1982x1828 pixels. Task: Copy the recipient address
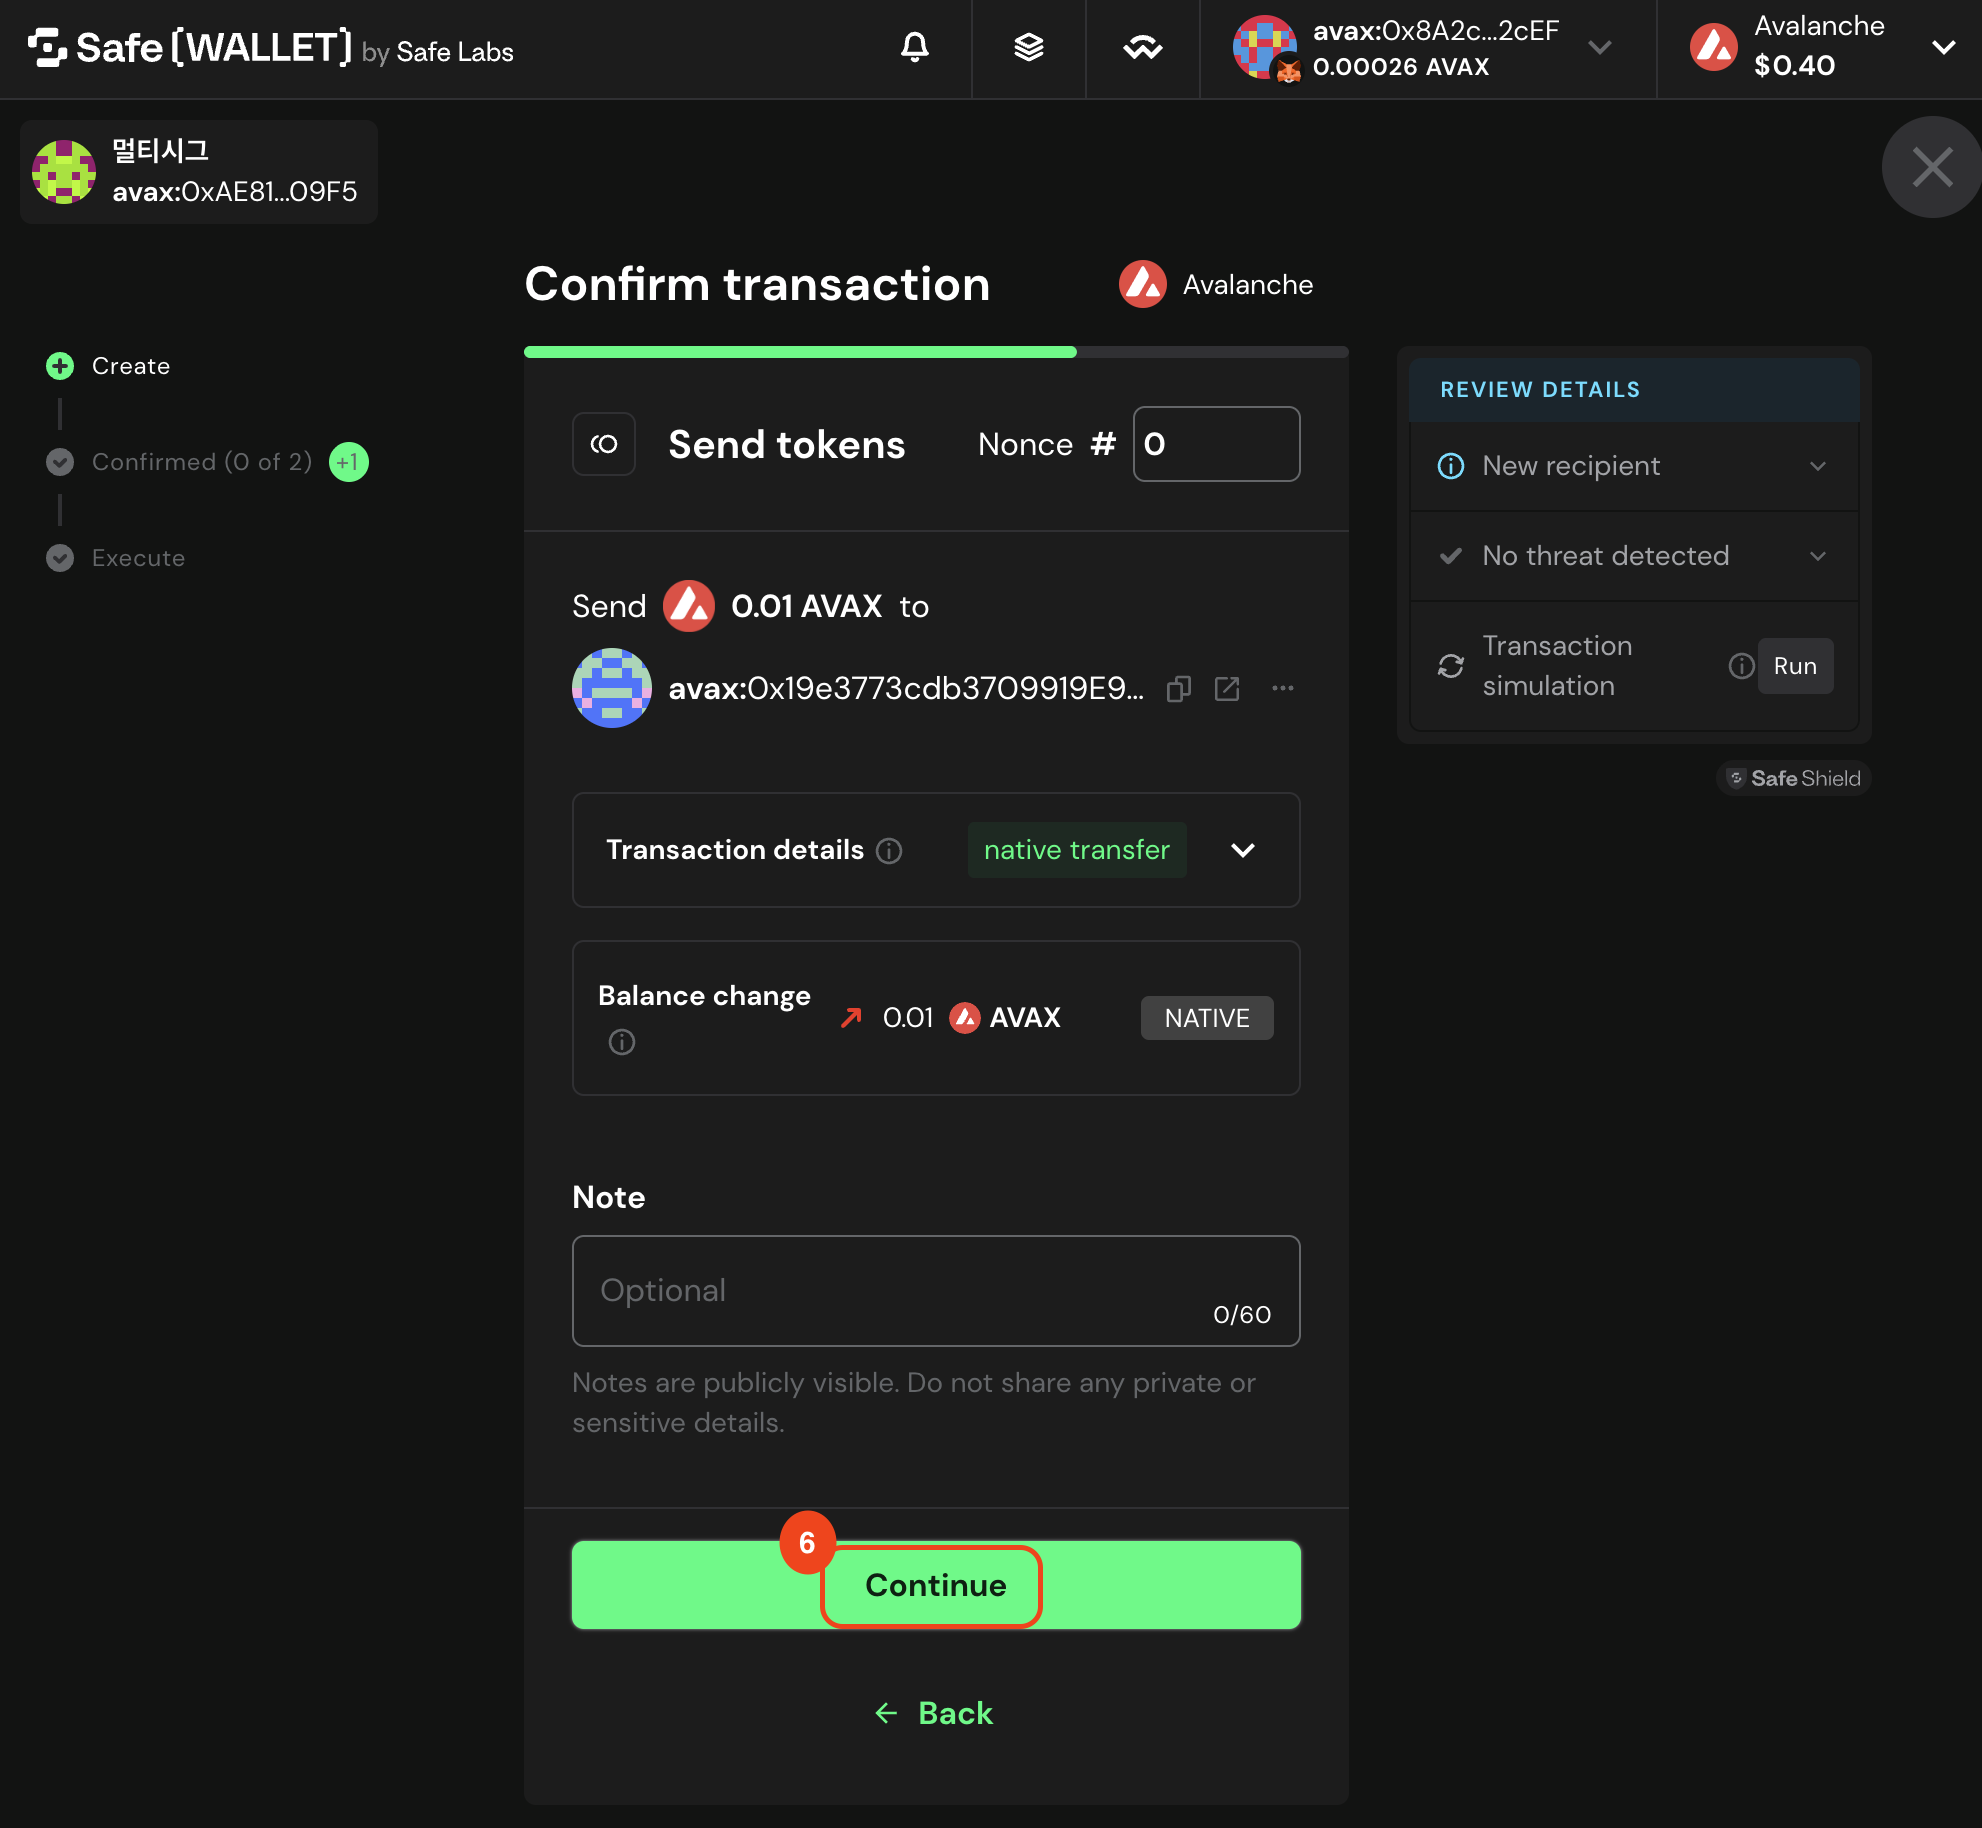pyautogui.click(x=1179, y=689)
